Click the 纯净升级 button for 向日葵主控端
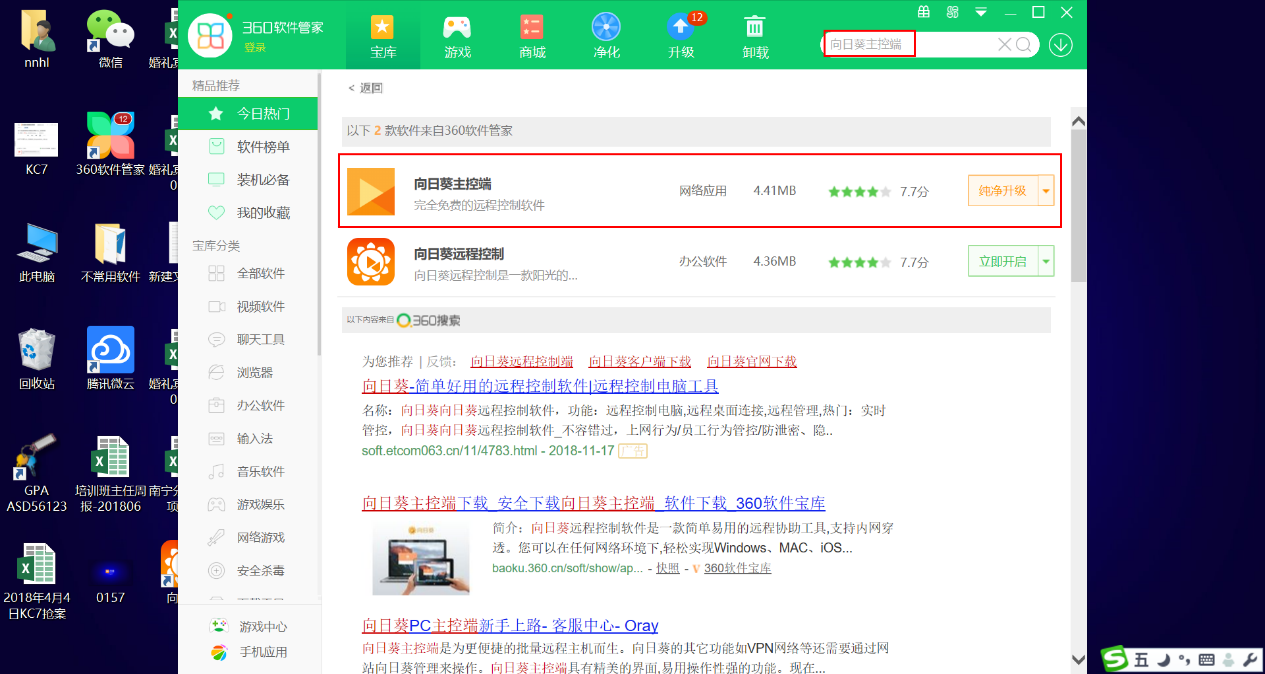Screen dimensions: 1265x674 1002,190
